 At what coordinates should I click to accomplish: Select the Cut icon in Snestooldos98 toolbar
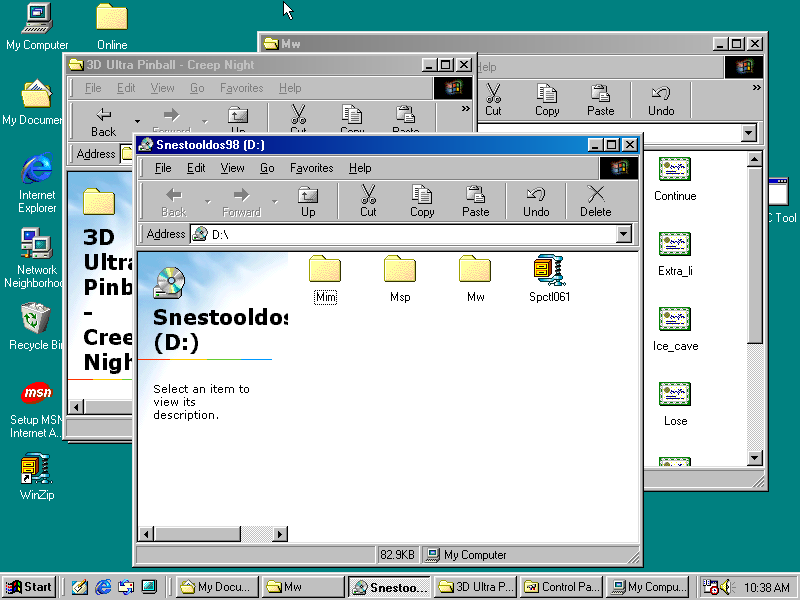(367, 200)
